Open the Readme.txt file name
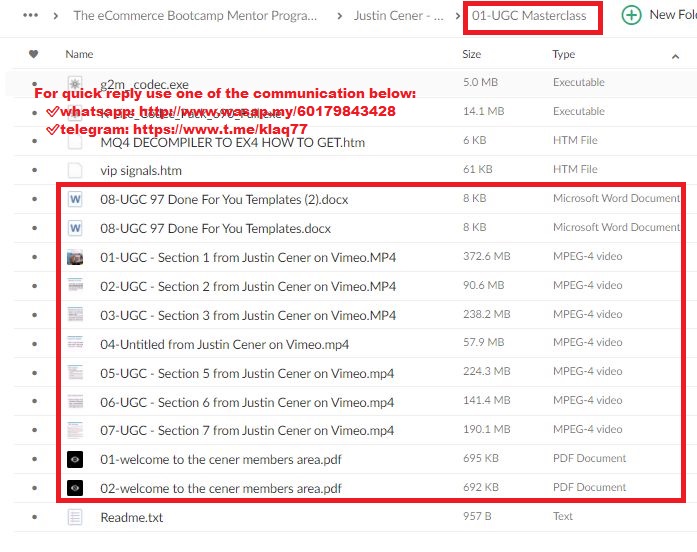The image size is (697, 552). coord(132,517)
